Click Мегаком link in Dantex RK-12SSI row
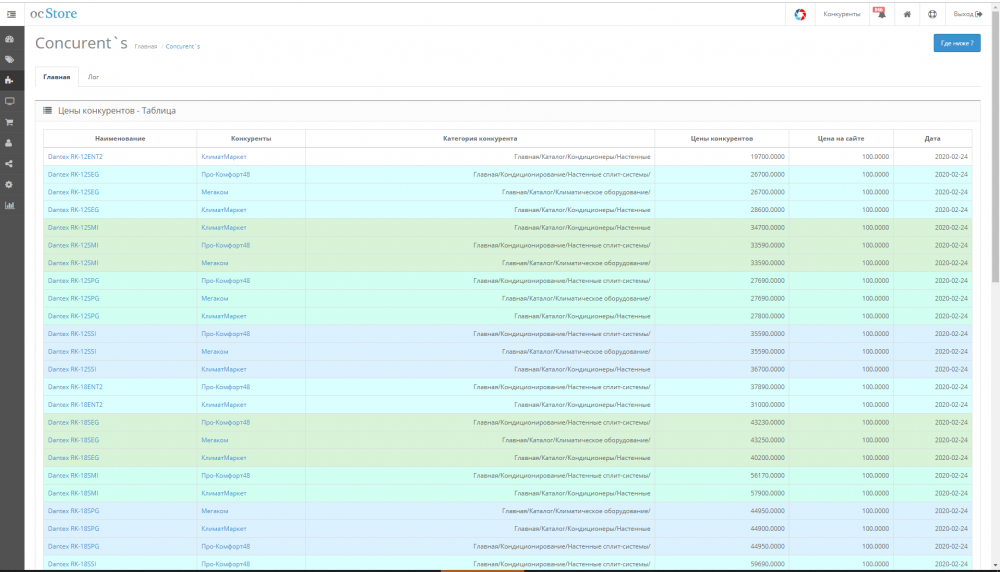The image size is (1000, 572). 215,351
